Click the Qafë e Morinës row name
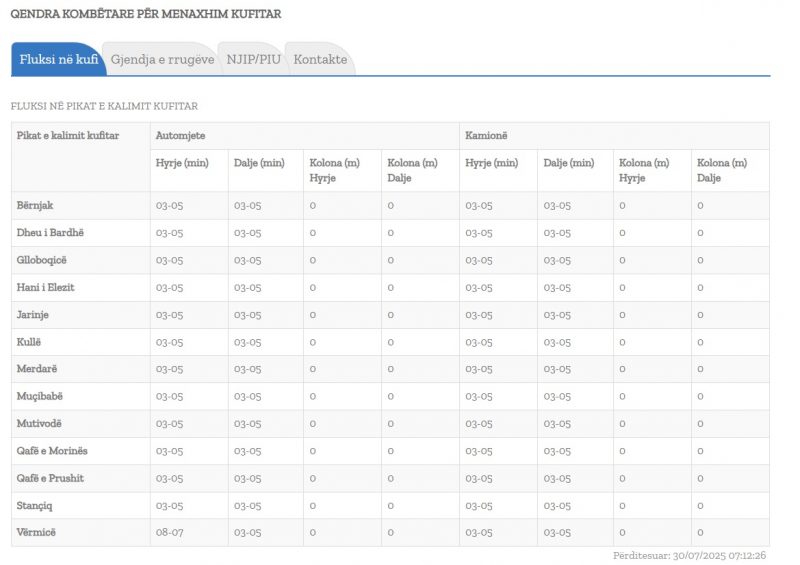800x565 pixels. click(x=52, y=451)
